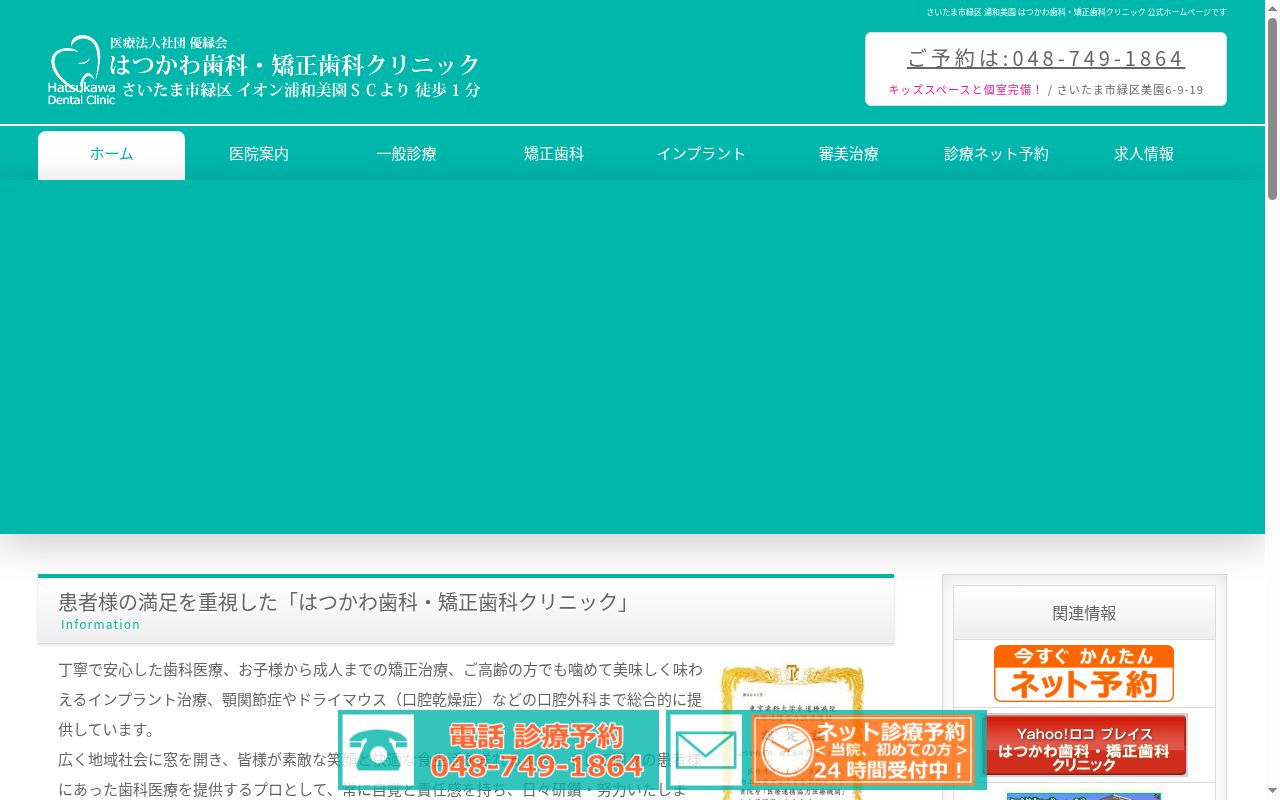Click the 医療法人社団 優縁会 text in header
1280x800 pixels.
coord(169,43)
